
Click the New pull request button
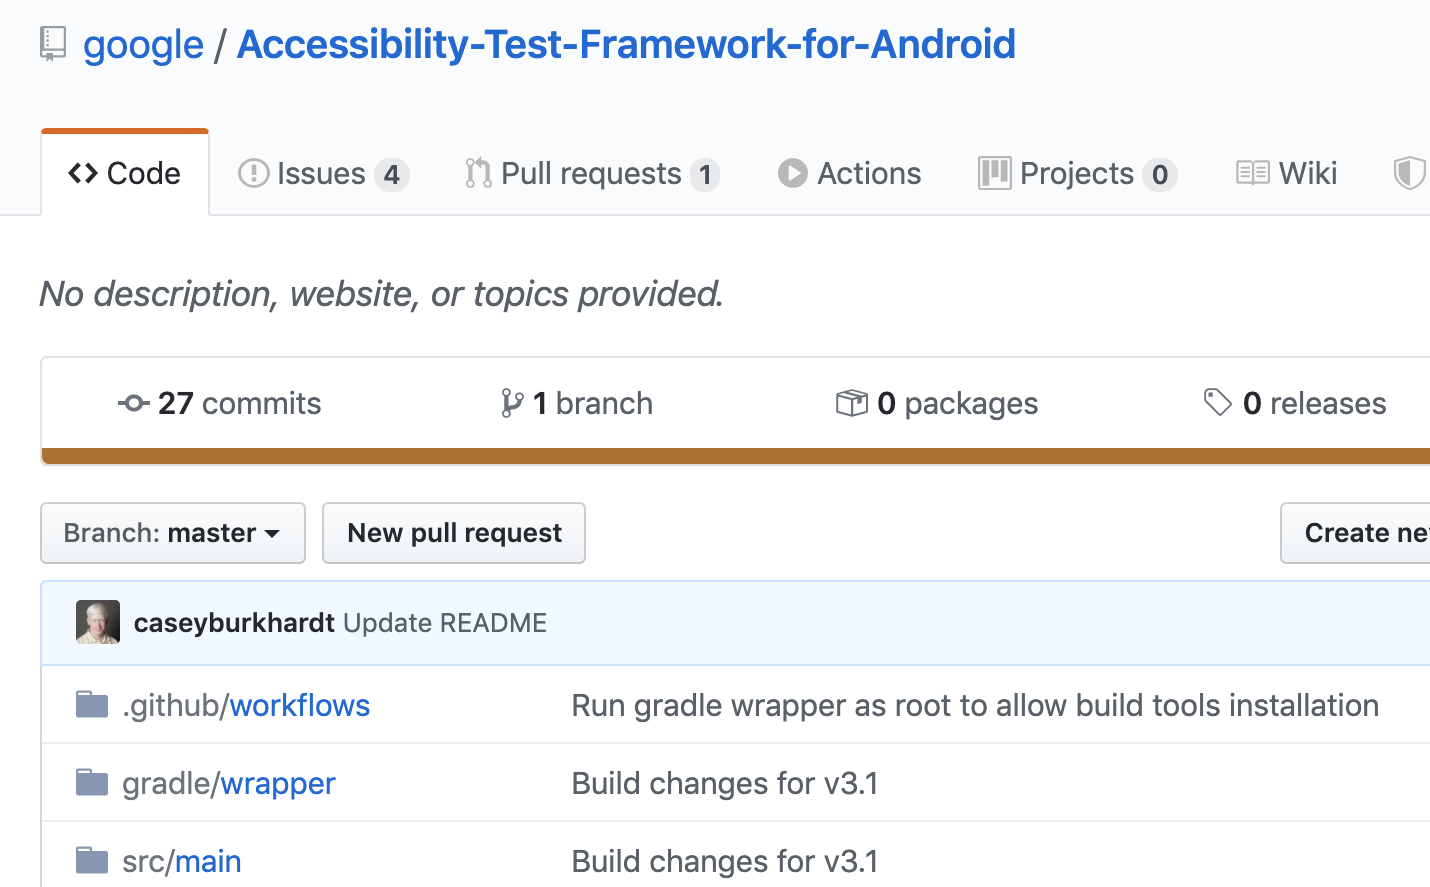(x=453, y=533)
